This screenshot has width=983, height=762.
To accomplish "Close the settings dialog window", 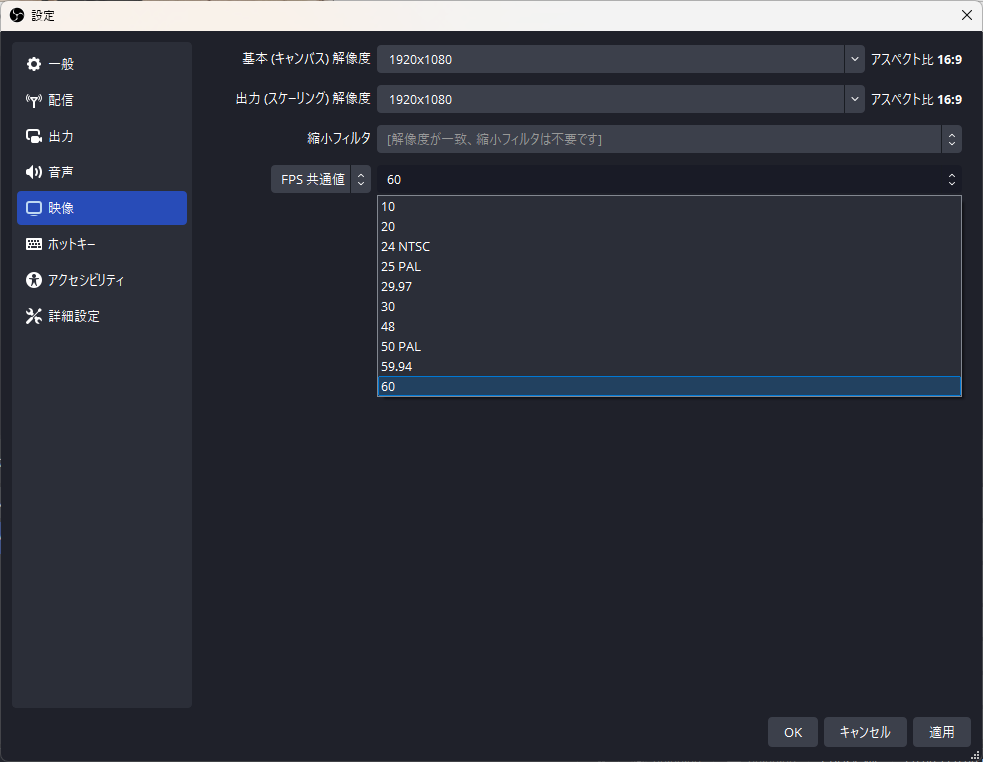I will click(966, 15).
